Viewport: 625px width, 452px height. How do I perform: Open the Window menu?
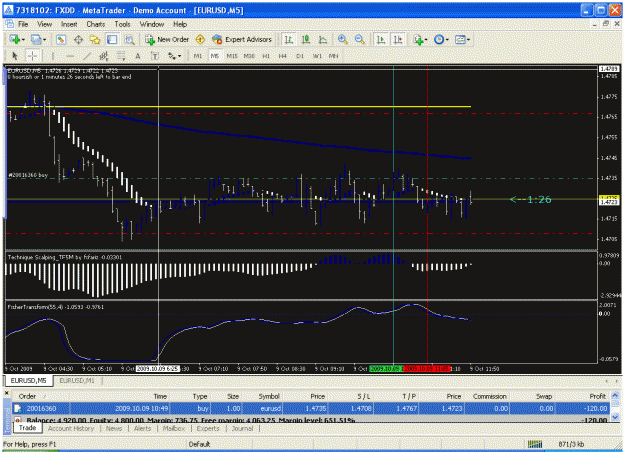pyautogui.click(x=152, y=24)
